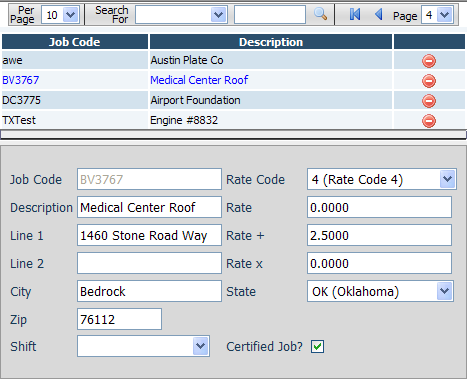Click the Line 1 address field
This screenshot has height=379, width=467.
pos(149,235)
